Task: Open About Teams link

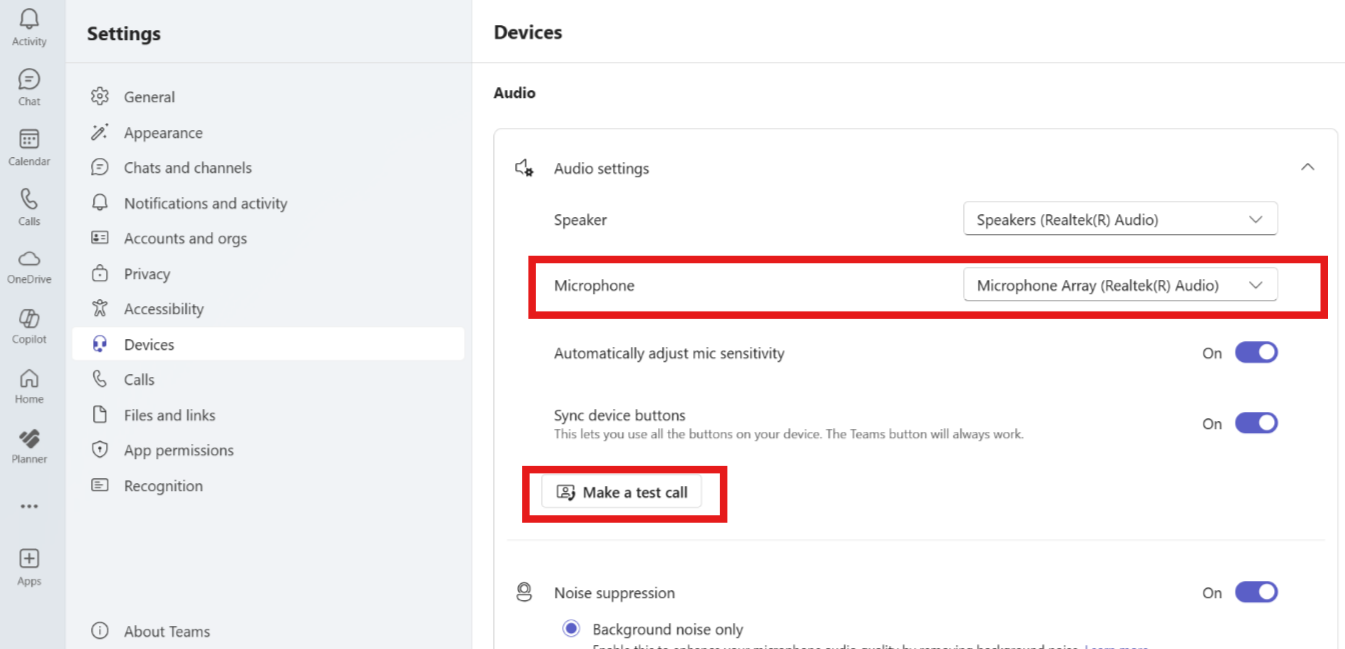Action: (x=166, y=631)
